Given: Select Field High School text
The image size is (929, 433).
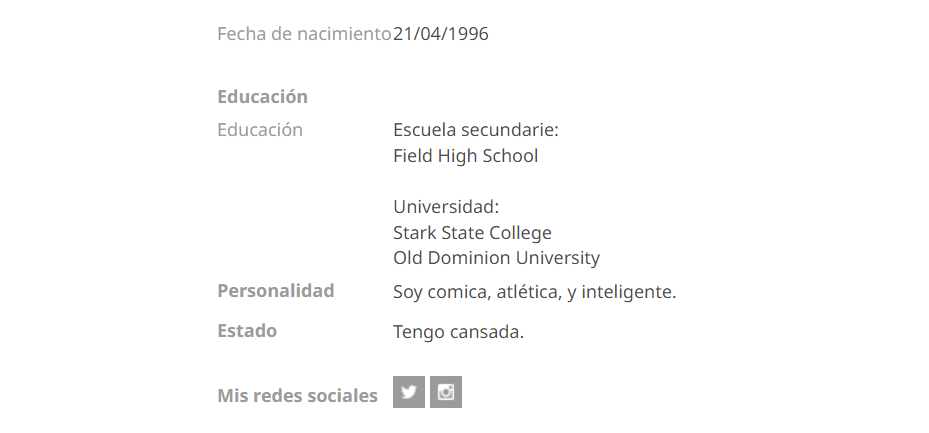Looking at the screenshot, I should point(466,156).
